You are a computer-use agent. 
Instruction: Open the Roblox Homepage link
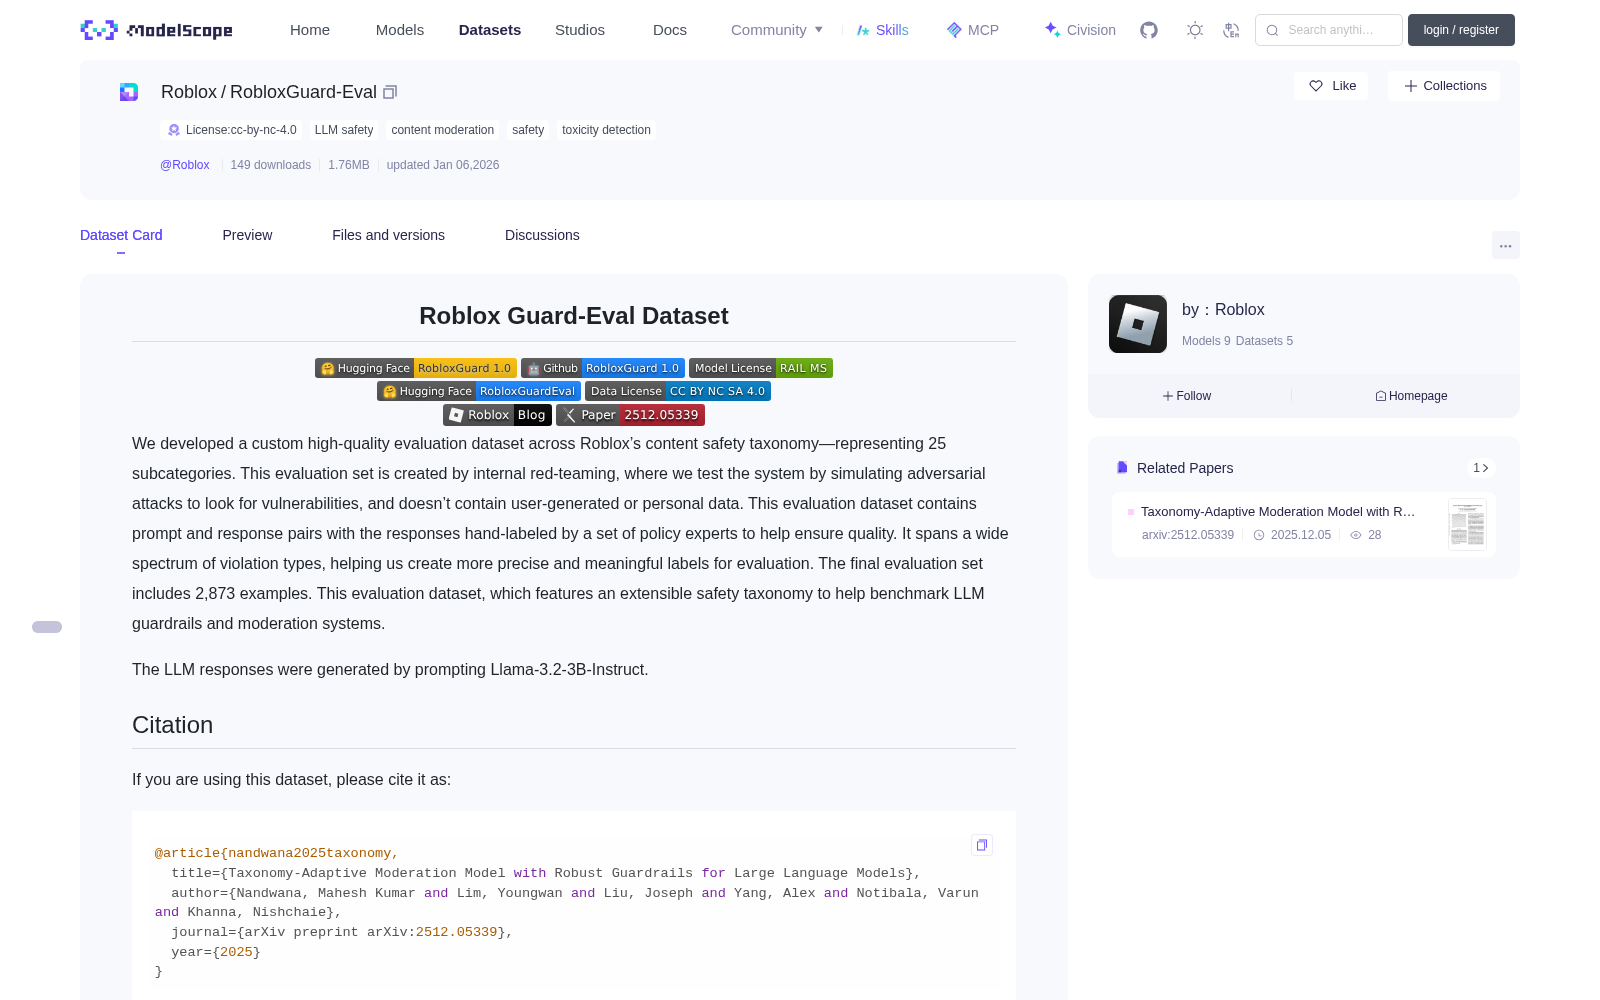tap(1411, 396)
